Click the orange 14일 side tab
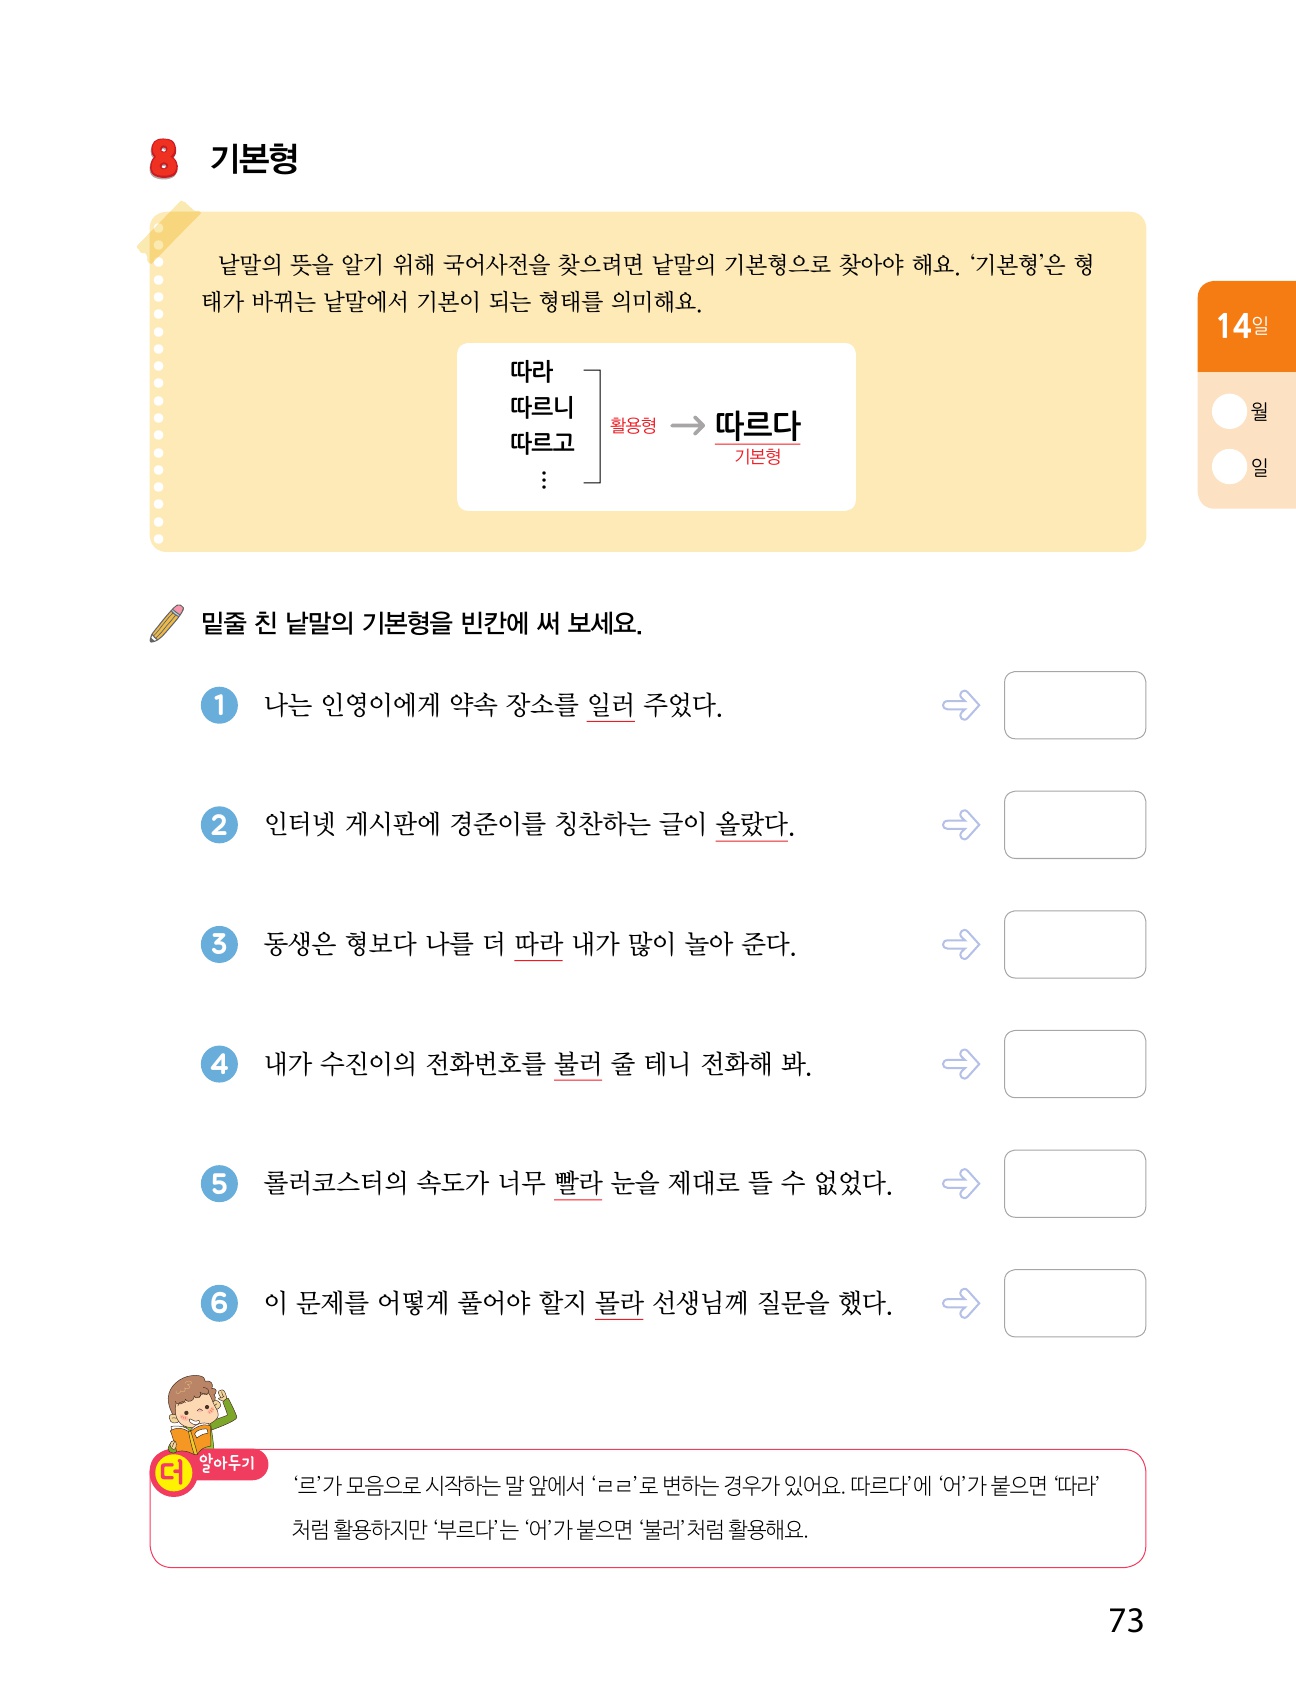Image resolution: width=1296 pixels, height=1701 pixels. pyautogui.click(x=1245, y=326)
